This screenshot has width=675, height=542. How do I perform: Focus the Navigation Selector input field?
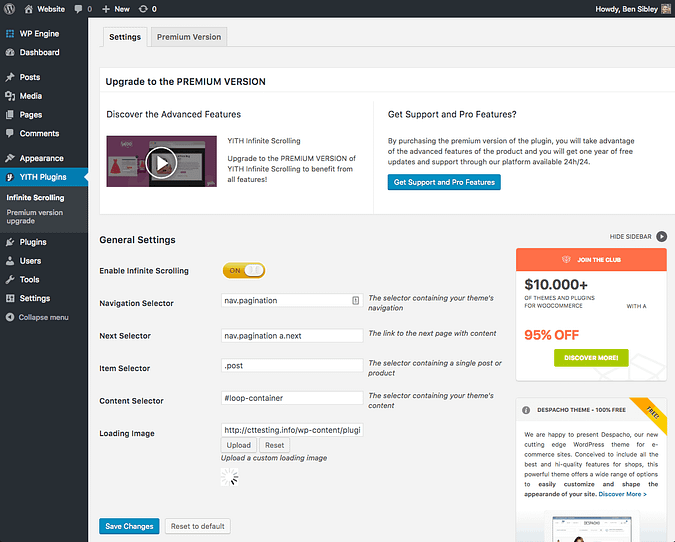(x=292, y=300)
